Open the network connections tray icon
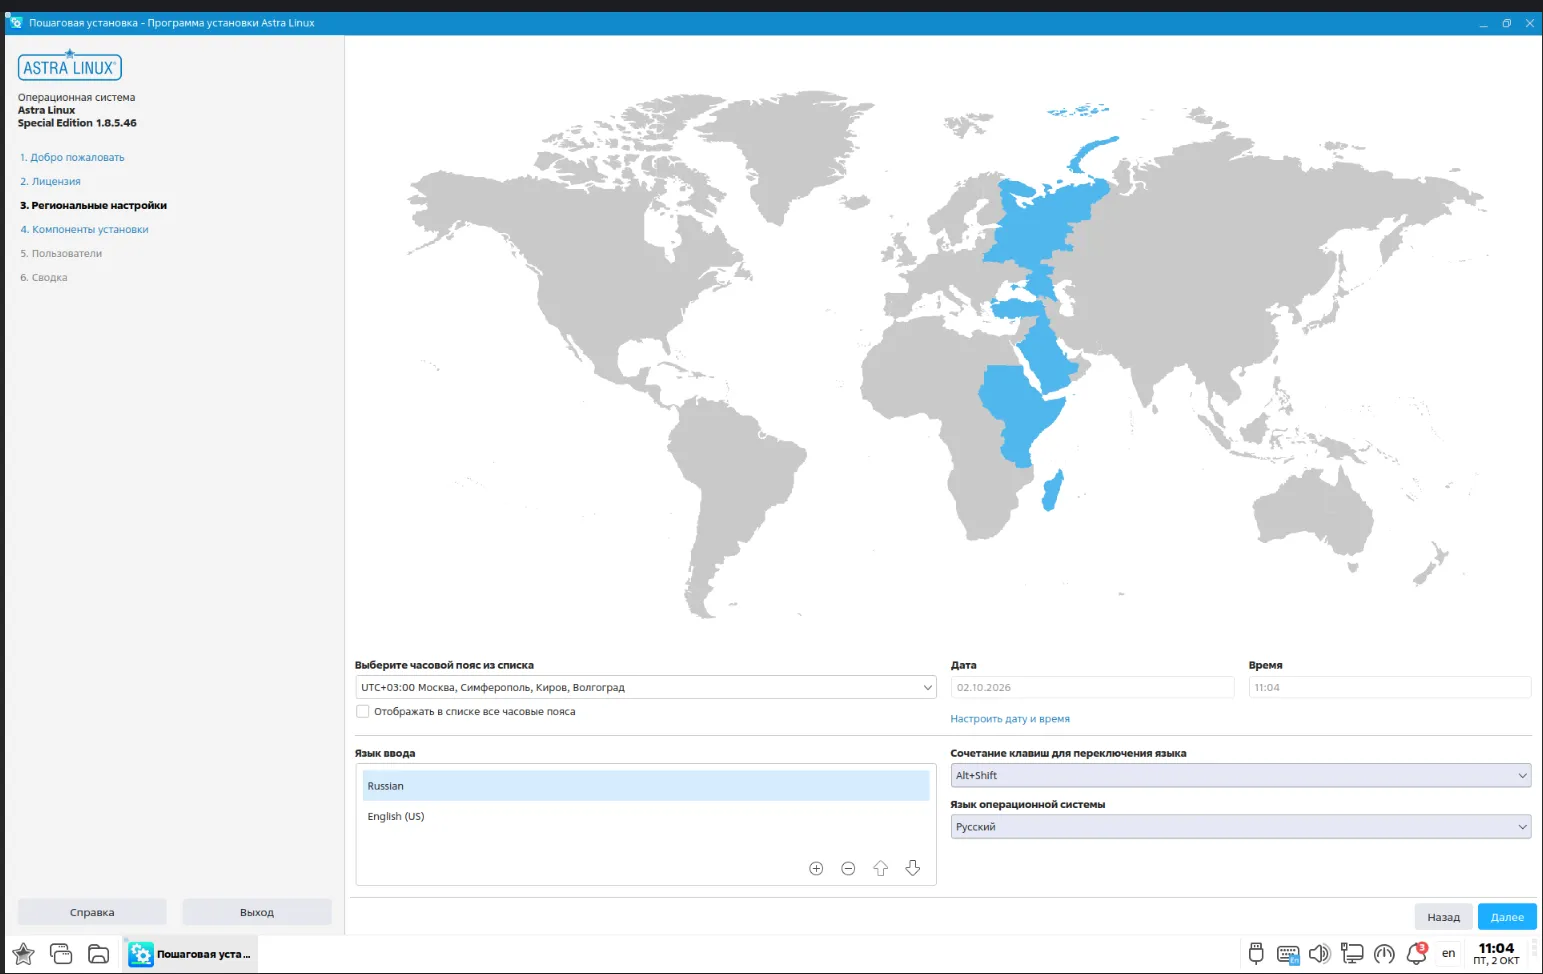This screenshot has width=1543, height=974. point(1352,954)
